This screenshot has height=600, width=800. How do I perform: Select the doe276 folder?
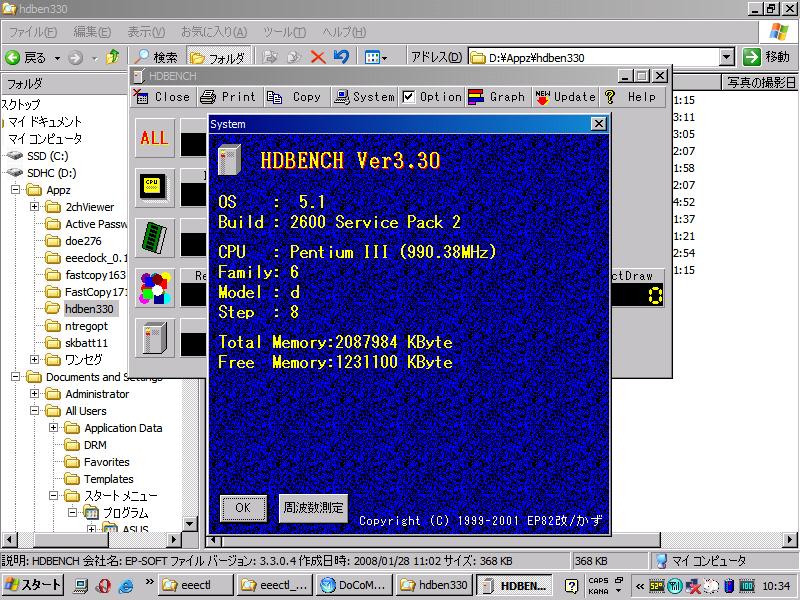coord(83,241)
